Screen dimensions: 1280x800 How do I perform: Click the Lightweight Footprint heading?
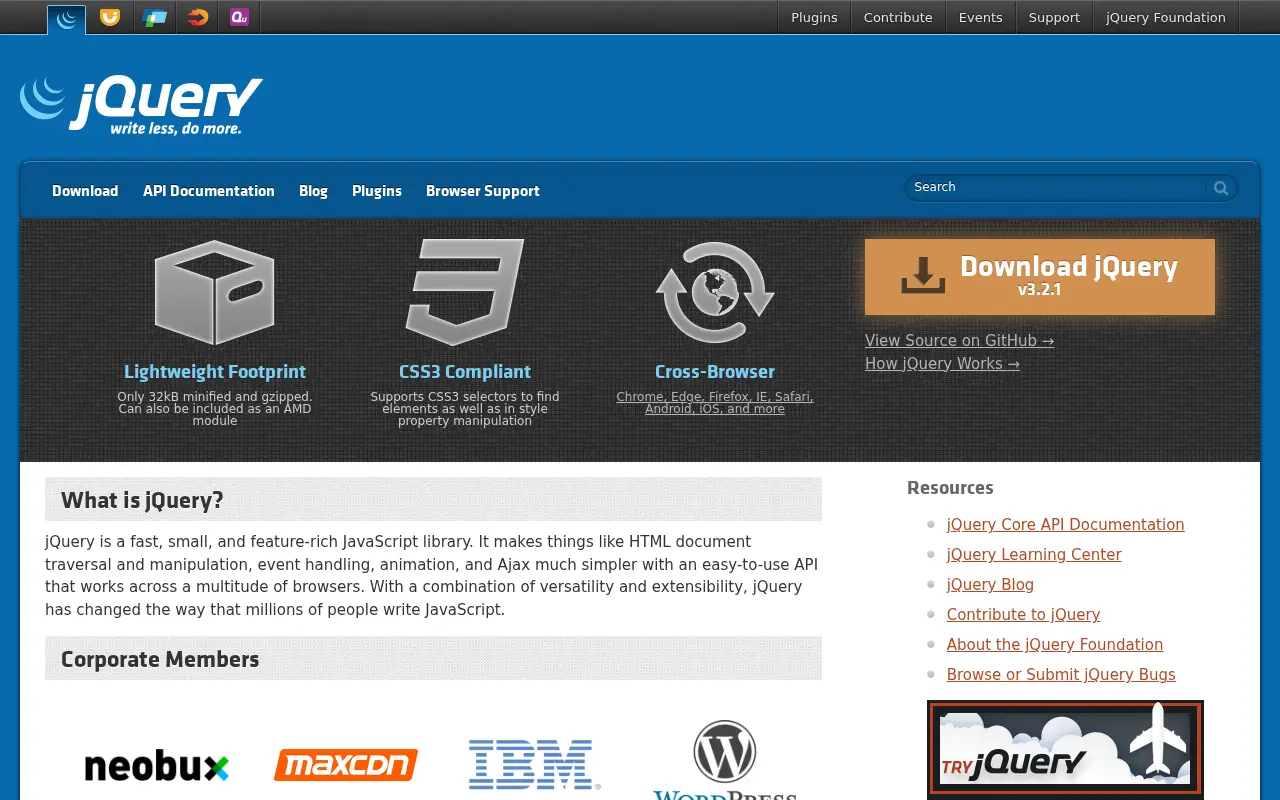(x=215, y=372)
